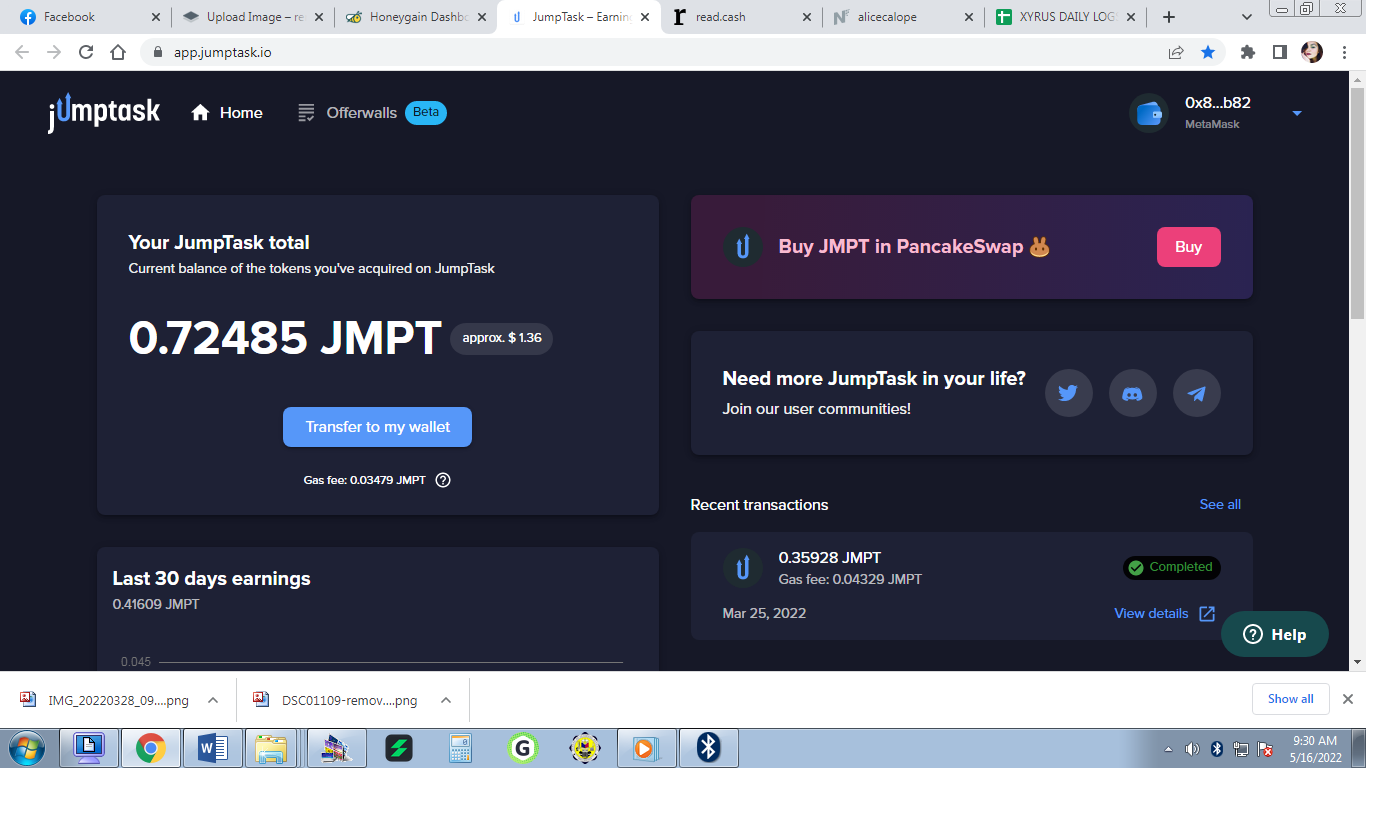Viewport: 1384px width, 824px height.
Task: Close the Facebook tab
Action: pyautogui.click(x=155, y=17)
